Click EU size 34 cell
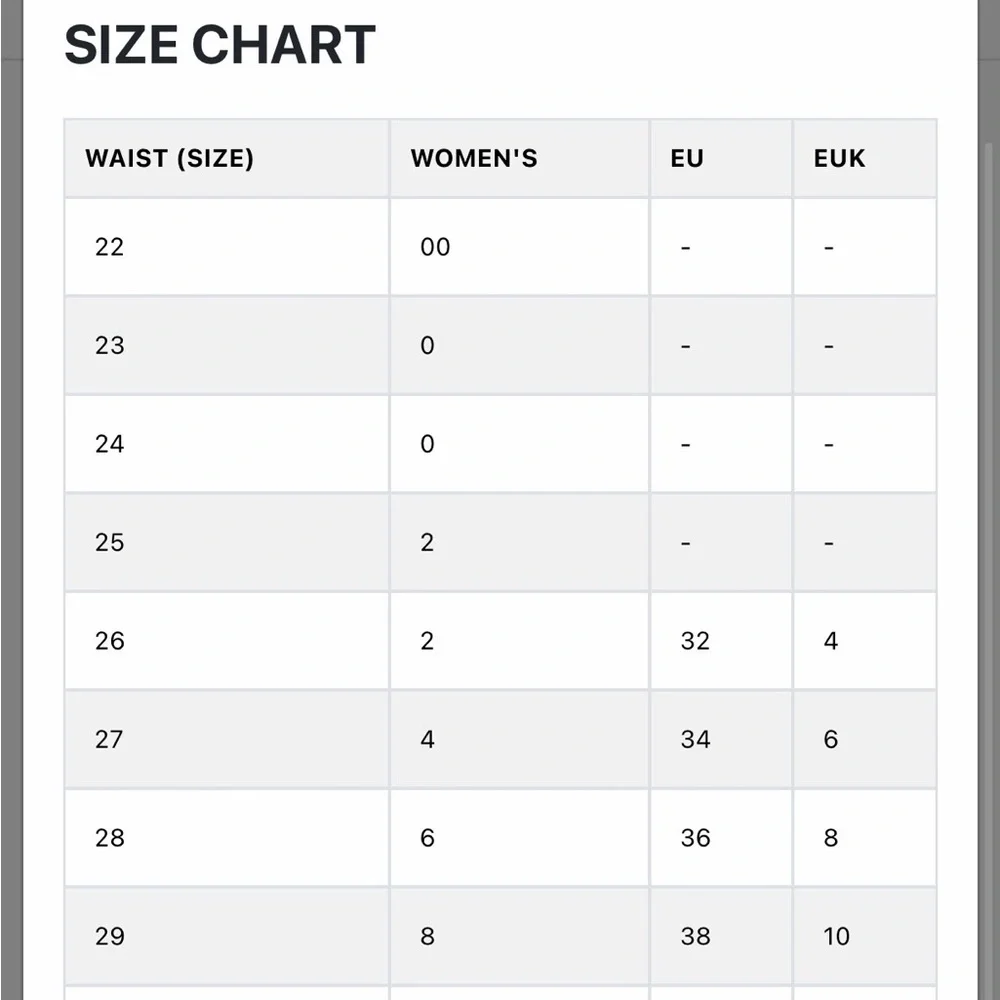The width and height of the screenshot is (1000, 1000). pyautogui.click(x=721, y=739)
